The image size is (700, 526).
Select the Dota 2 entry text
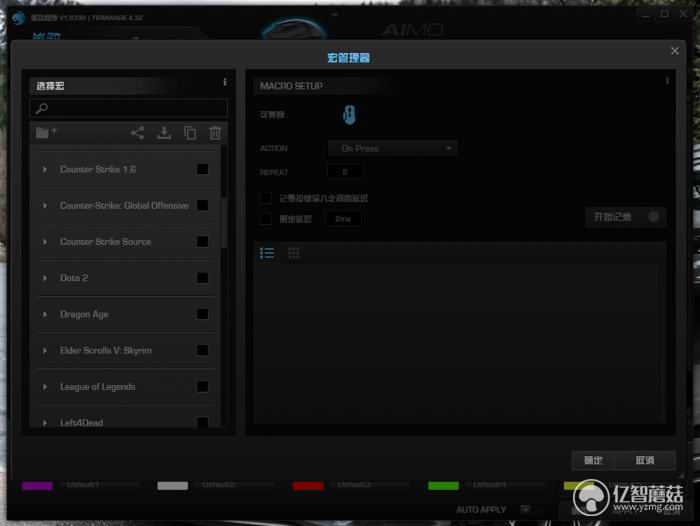coord(74,278)
